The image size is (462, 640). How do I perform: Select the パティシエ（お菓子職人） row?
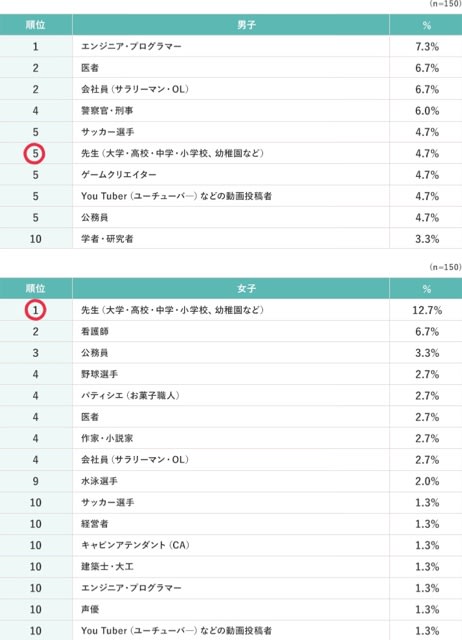pos(231,396)
